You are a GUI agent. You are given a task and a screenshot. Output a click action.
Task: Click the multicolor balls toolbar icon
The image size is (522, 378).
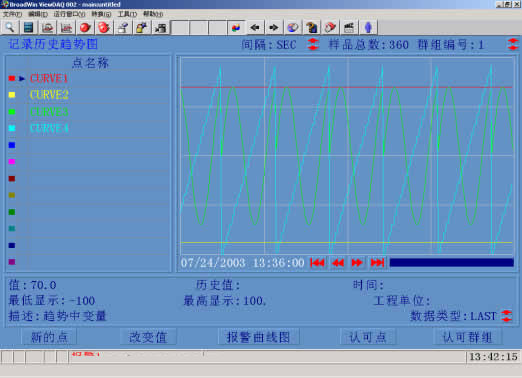pyautogui.click(x=236, y=27)
